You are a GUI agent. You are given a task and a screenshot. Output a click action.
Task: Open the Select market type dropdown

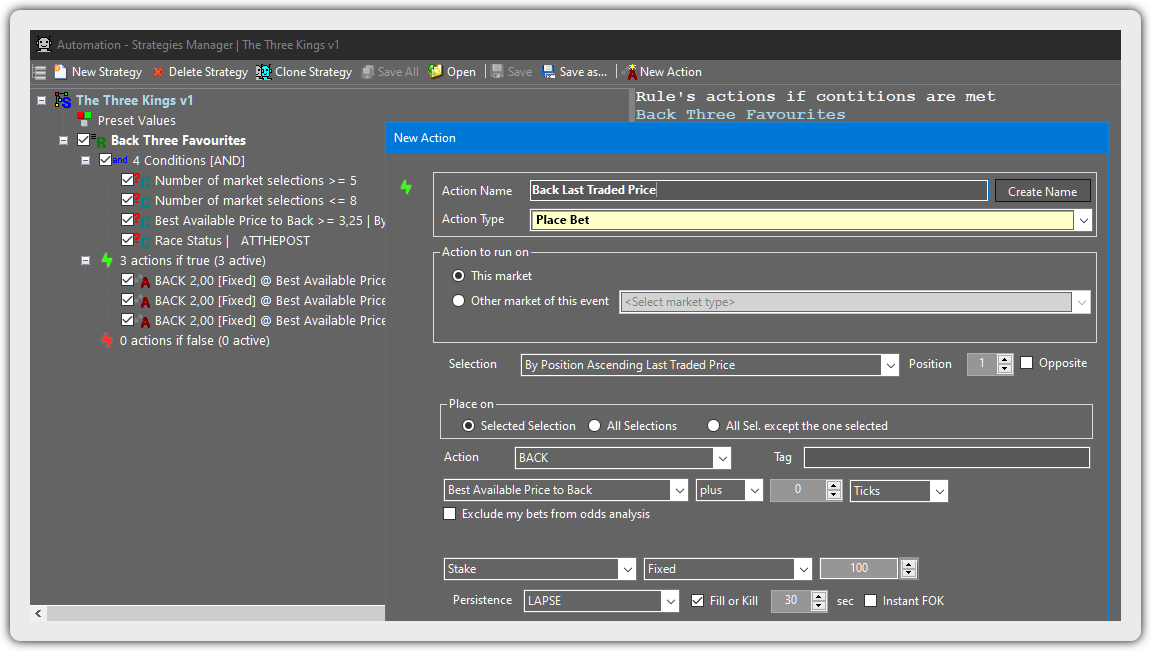coord(1081,302)
